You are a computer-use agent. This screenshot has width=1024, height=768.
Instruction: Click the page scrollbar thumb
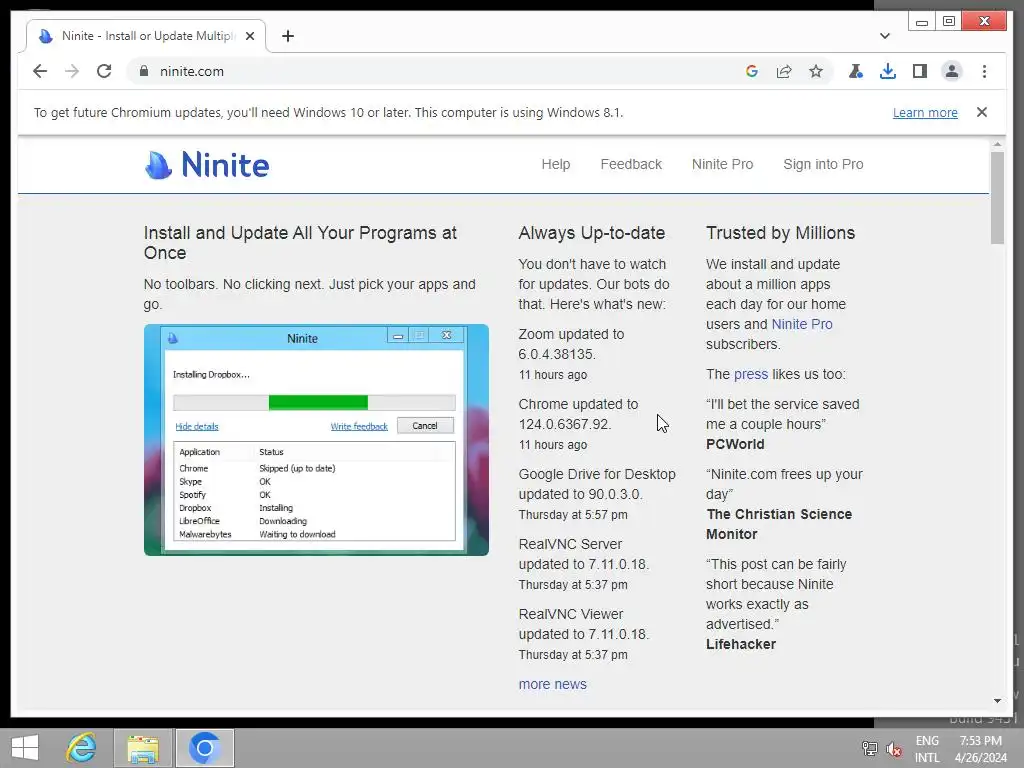point(997,197)
